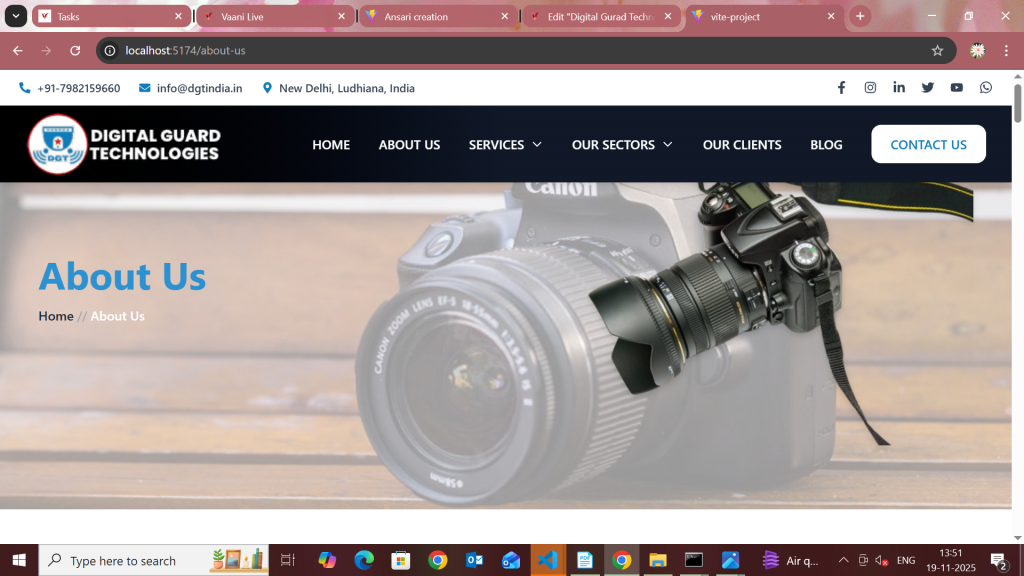Click the LinkedIn icon in top bar
1024x576 pixels.
click(899, 88)
